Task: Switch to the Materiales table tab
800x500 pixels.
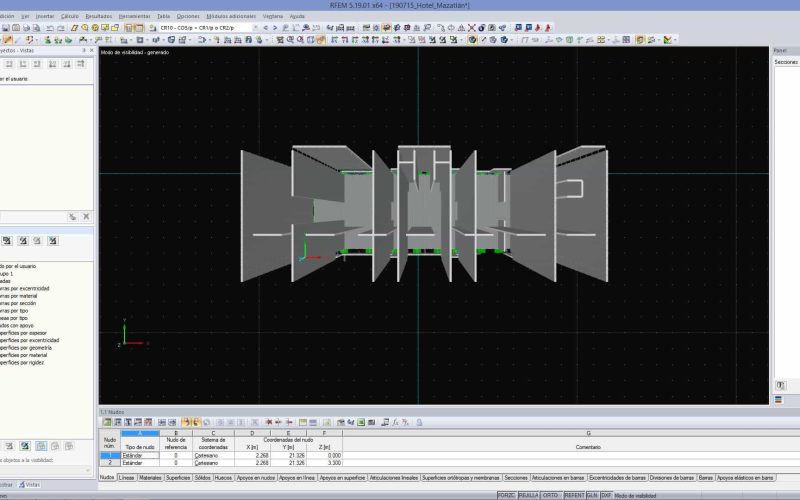Action: [x=151, y=478]
